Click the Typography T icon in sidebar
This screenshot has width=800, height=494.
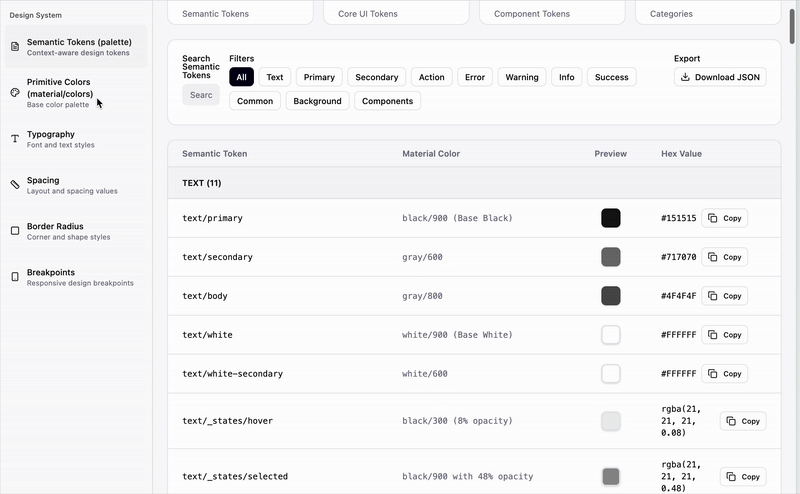pyautogui.click(x=15, y=139)
